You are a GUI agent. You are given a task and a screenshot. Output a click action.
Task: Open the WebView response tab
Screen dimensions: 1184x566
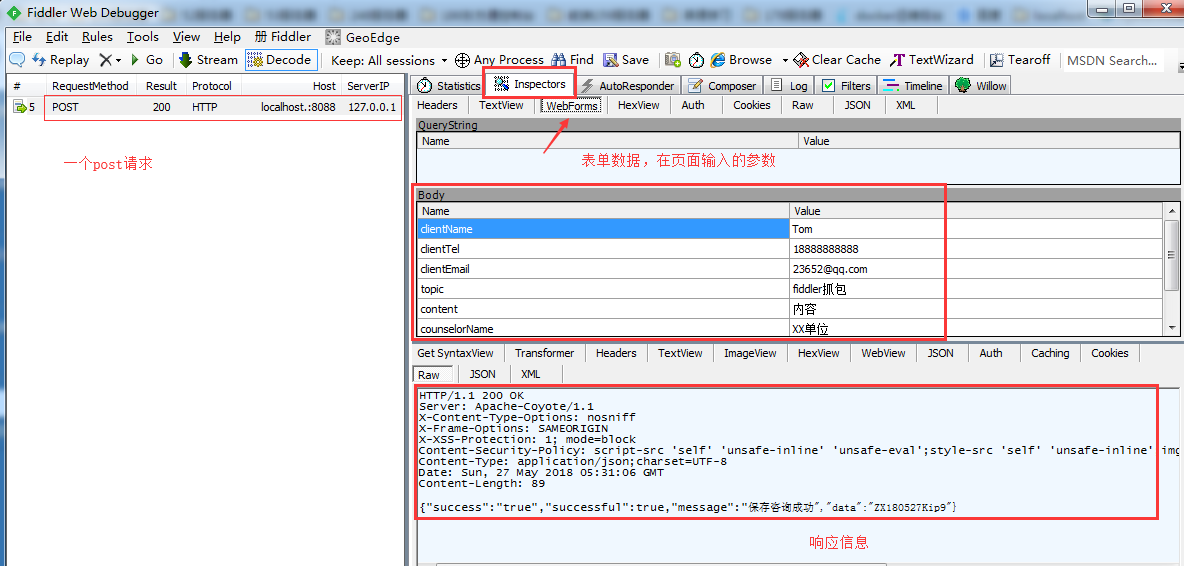coord(883,353)
